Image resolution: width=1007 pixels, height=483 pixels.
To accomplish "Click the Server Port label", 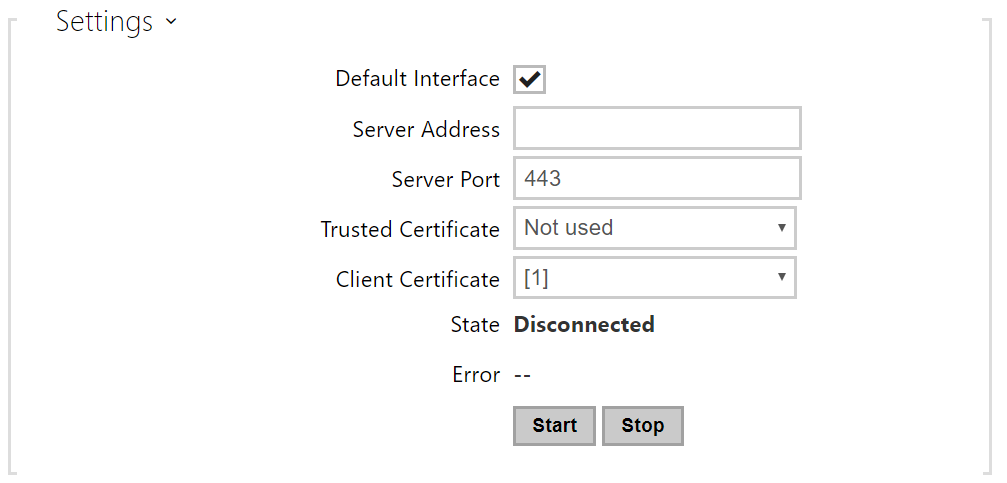I will [x=445, y=180].
